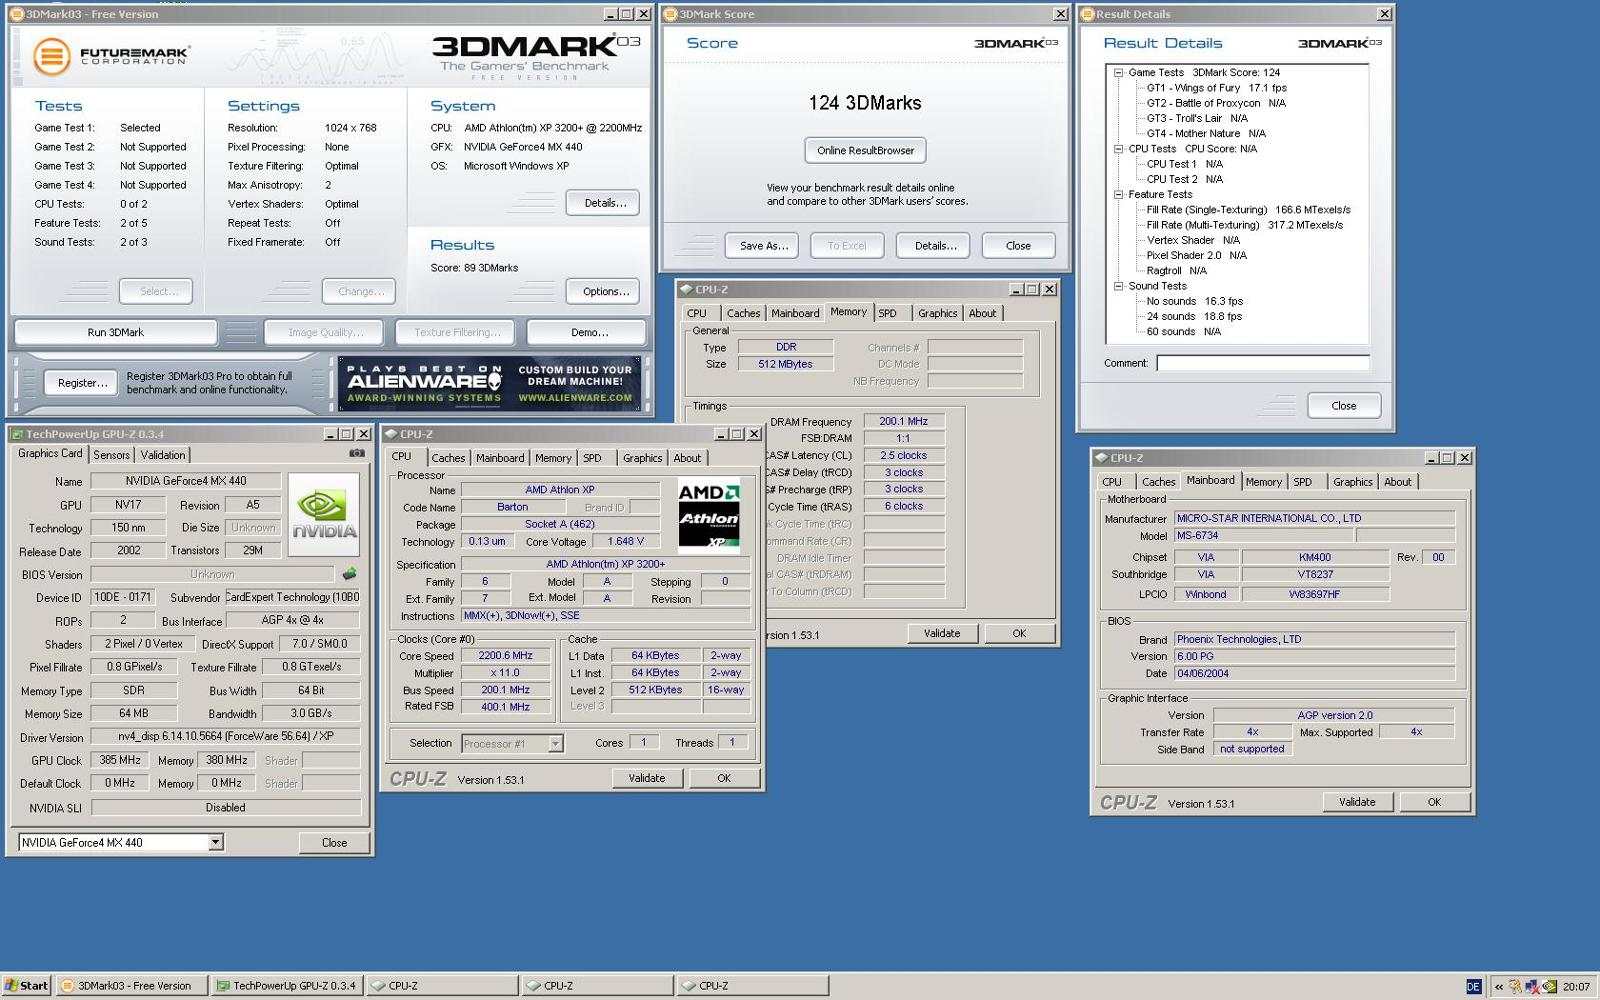
Task: Collapse the Game Tests tree node
Action: [1118, 72]
